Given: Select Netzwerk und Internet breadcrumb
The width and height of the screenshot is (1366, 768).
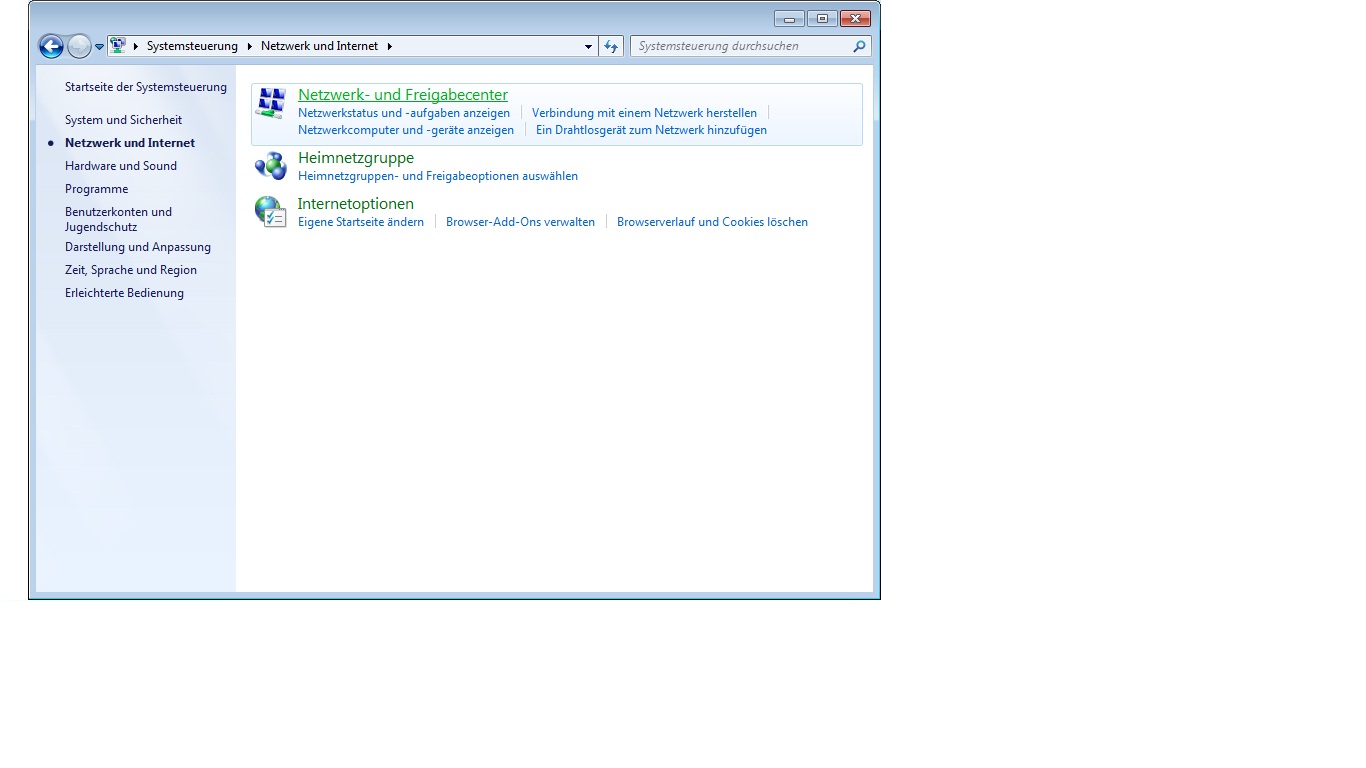Looking at the screenshot, I should point(319,46).
